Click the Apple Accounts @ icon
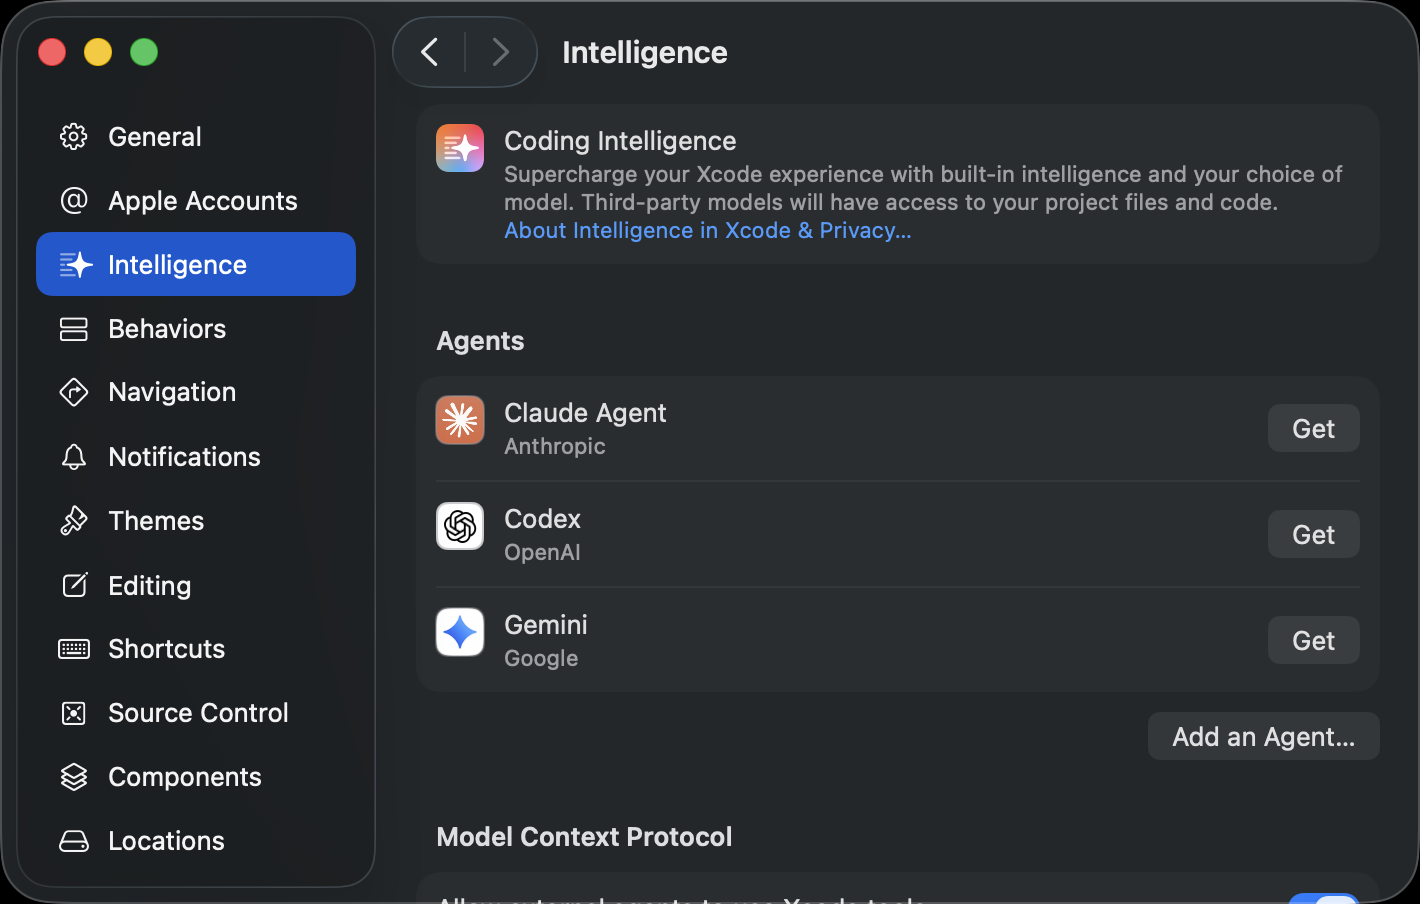 [x=74, y=200]
